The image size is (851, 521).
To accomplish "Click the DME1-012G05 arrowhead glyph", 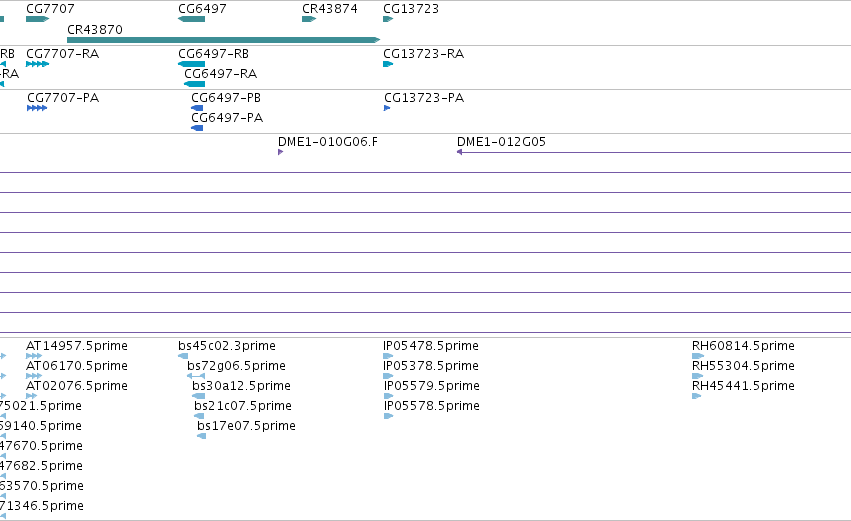I will point(460,152).
